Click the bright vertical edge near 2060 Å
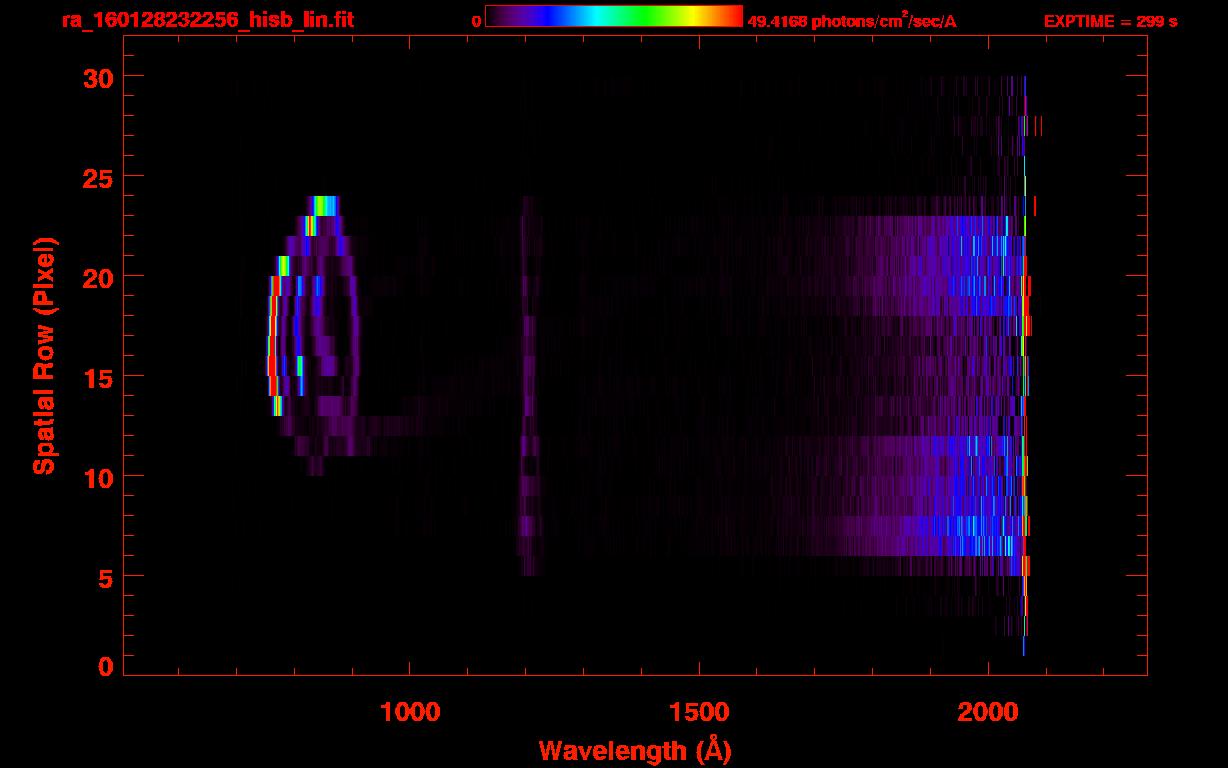1228x768 pixels. [x=1025, y=365]
